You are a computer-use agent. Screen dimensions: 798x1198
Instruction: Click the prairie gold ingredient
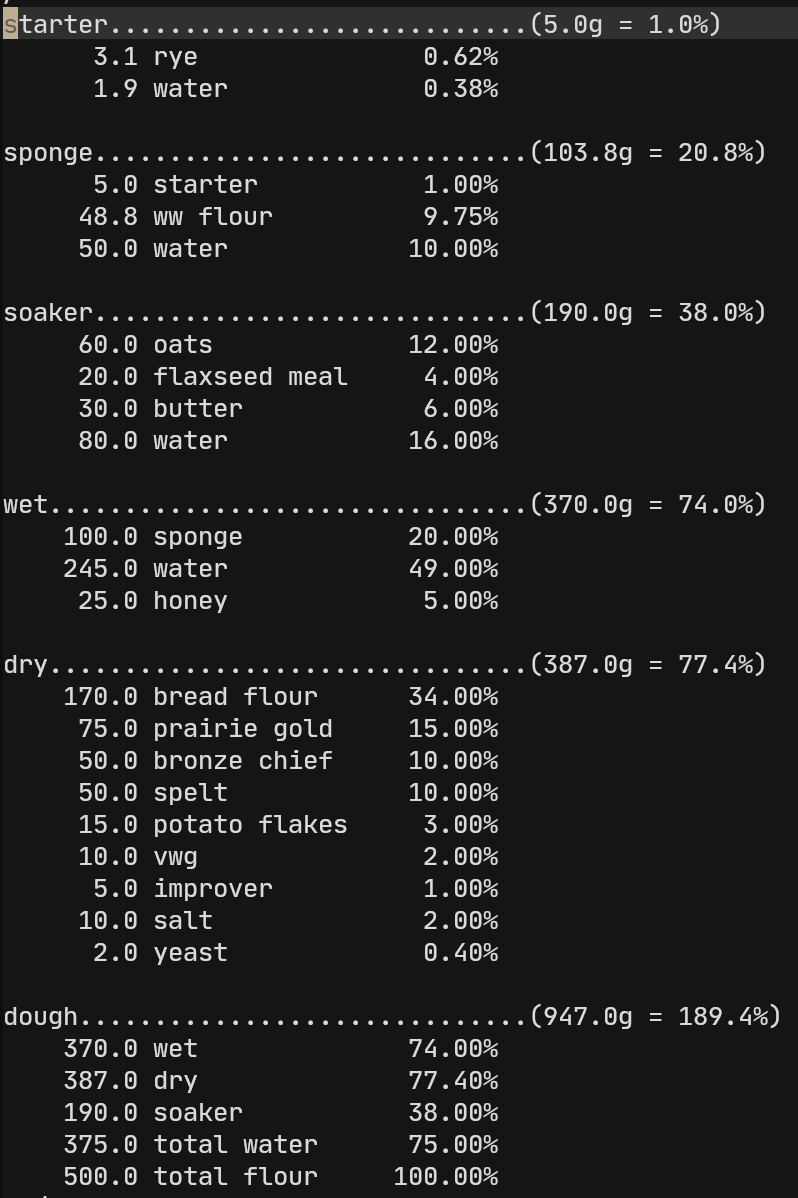tap(242, 729)
